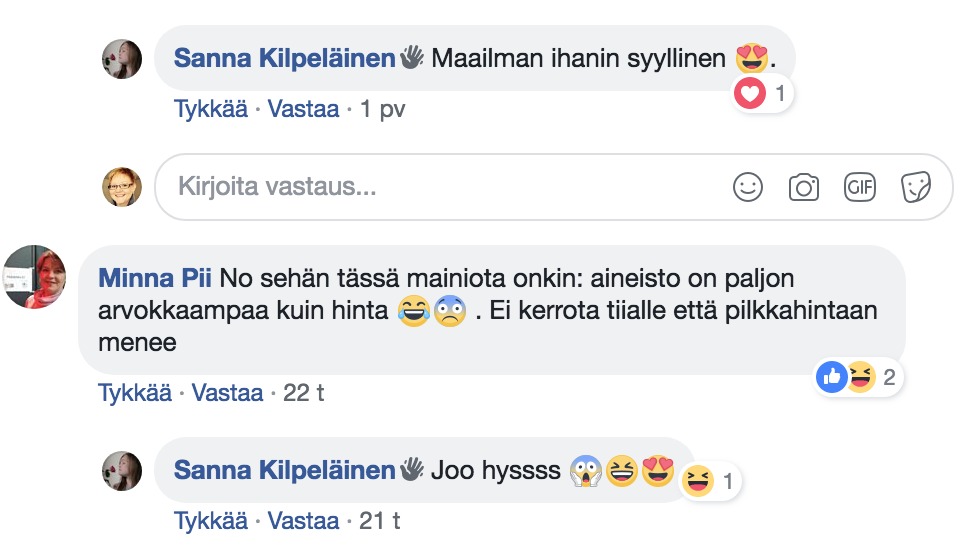Click Vastaa under Joo hyssss comment
The image size is (975, 554).
305,521
